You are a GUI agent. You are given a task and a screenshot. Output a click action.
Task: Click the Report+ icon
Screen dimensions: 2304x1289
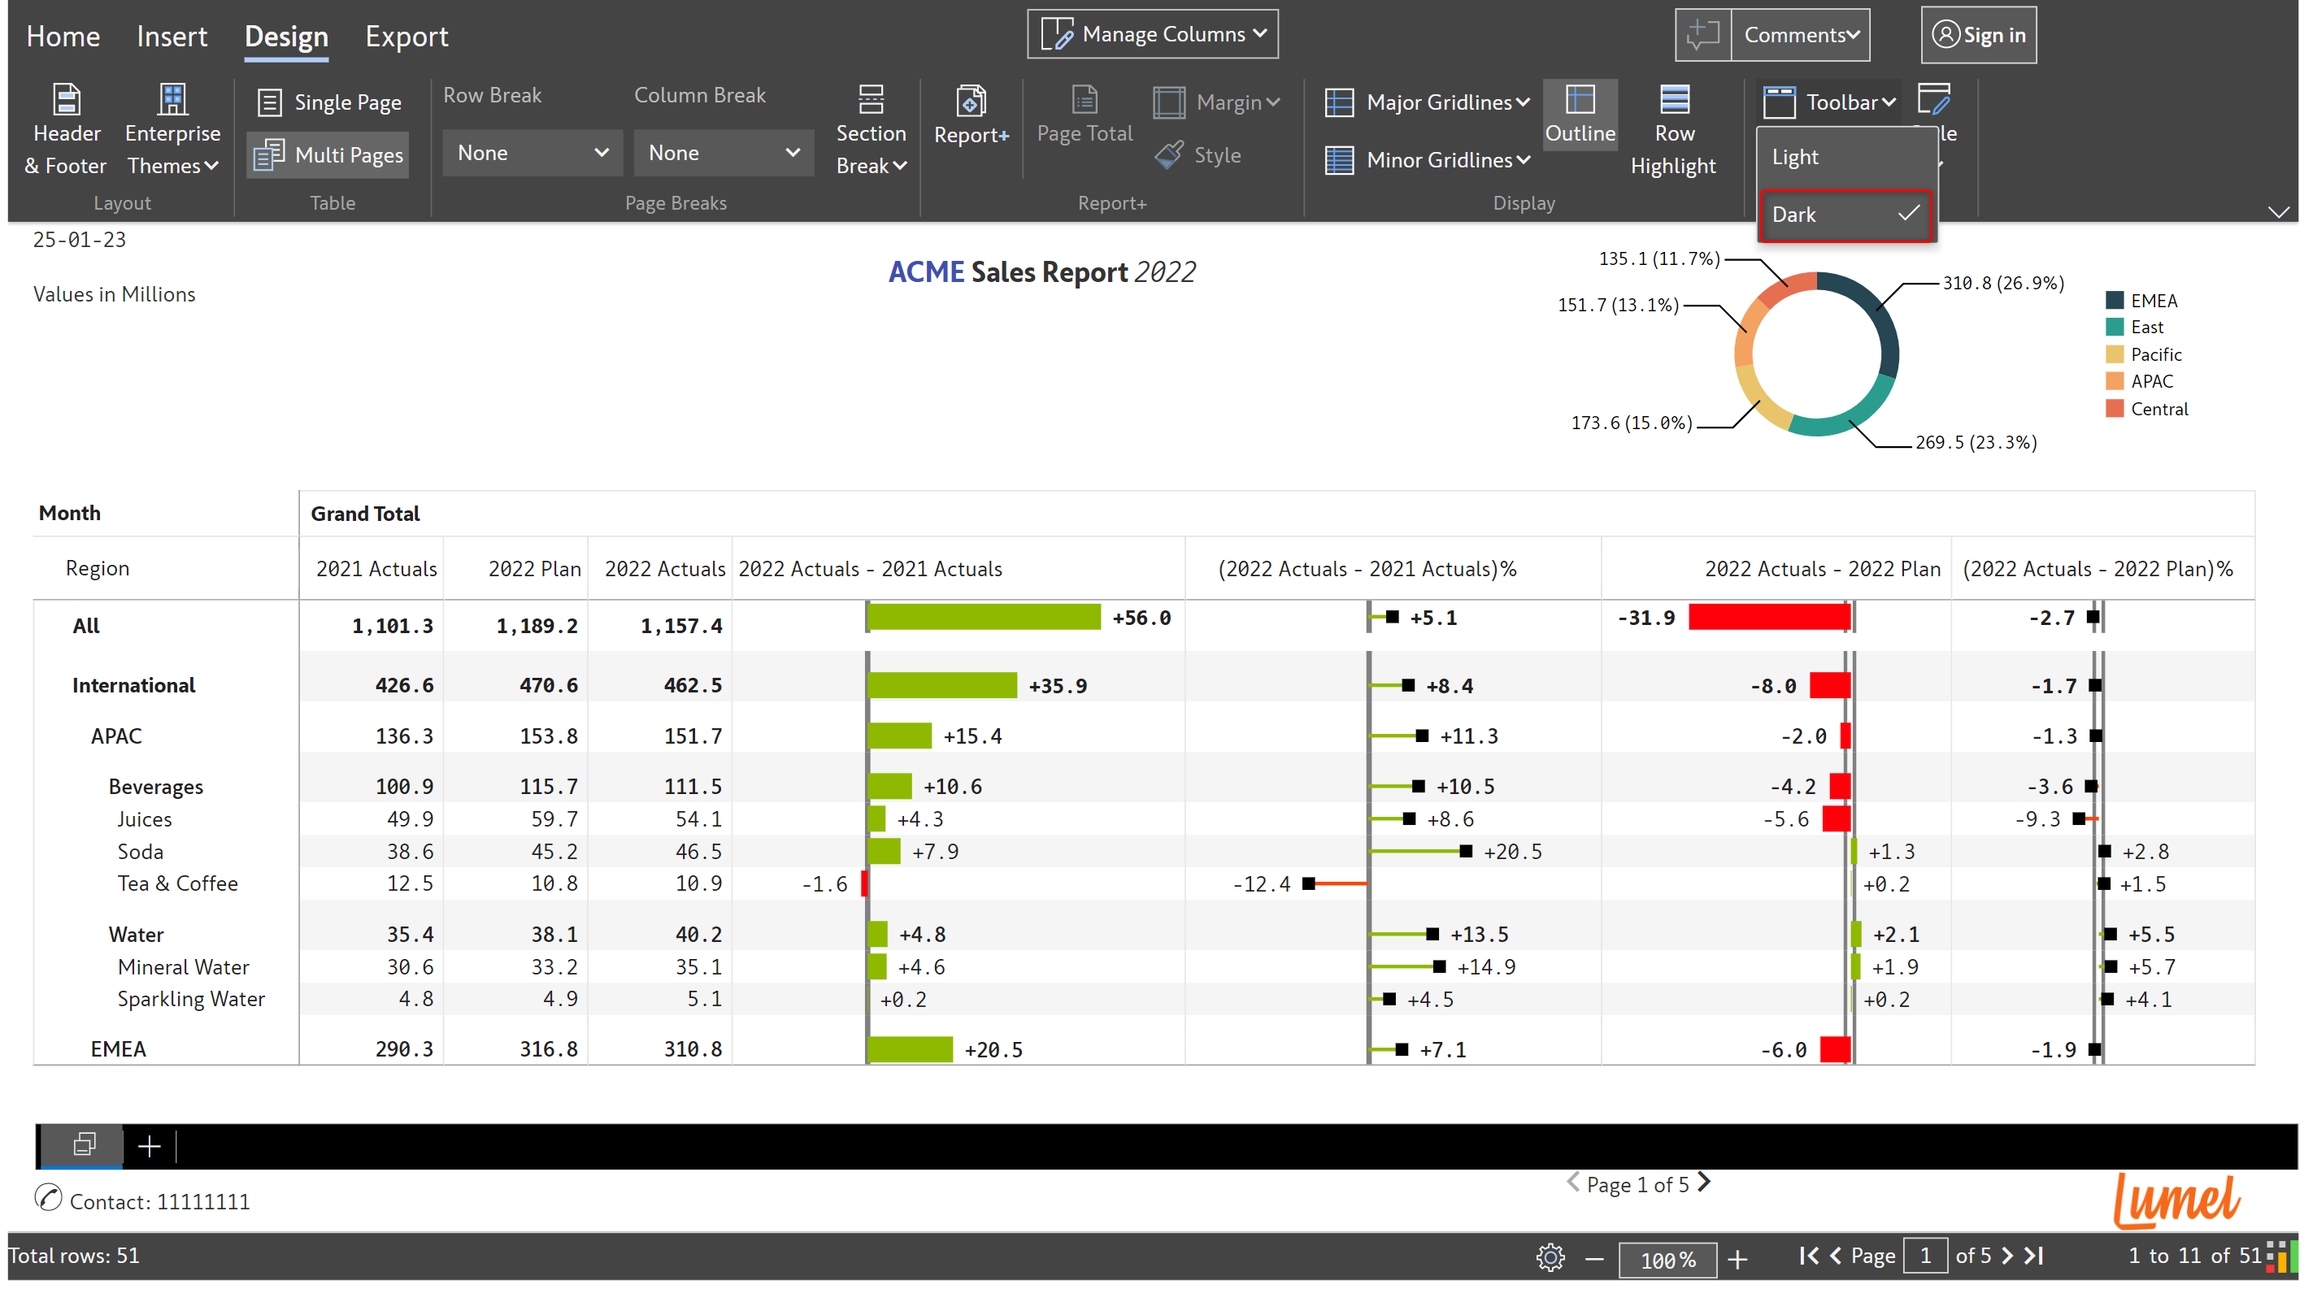click(x=970, y=101)
